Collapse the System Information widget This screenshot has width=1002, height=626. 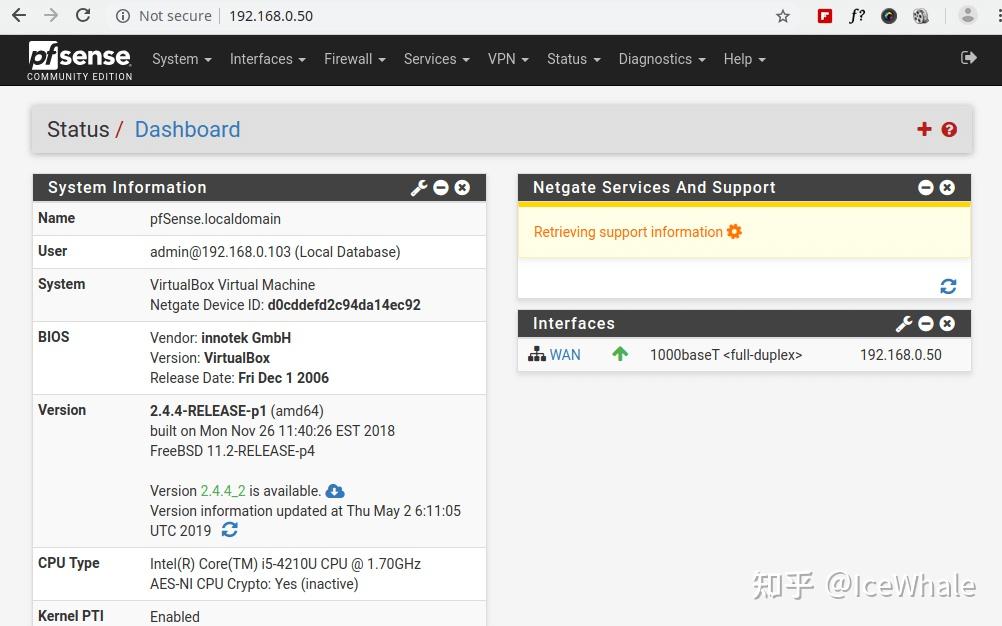click(x=440, y=187)
